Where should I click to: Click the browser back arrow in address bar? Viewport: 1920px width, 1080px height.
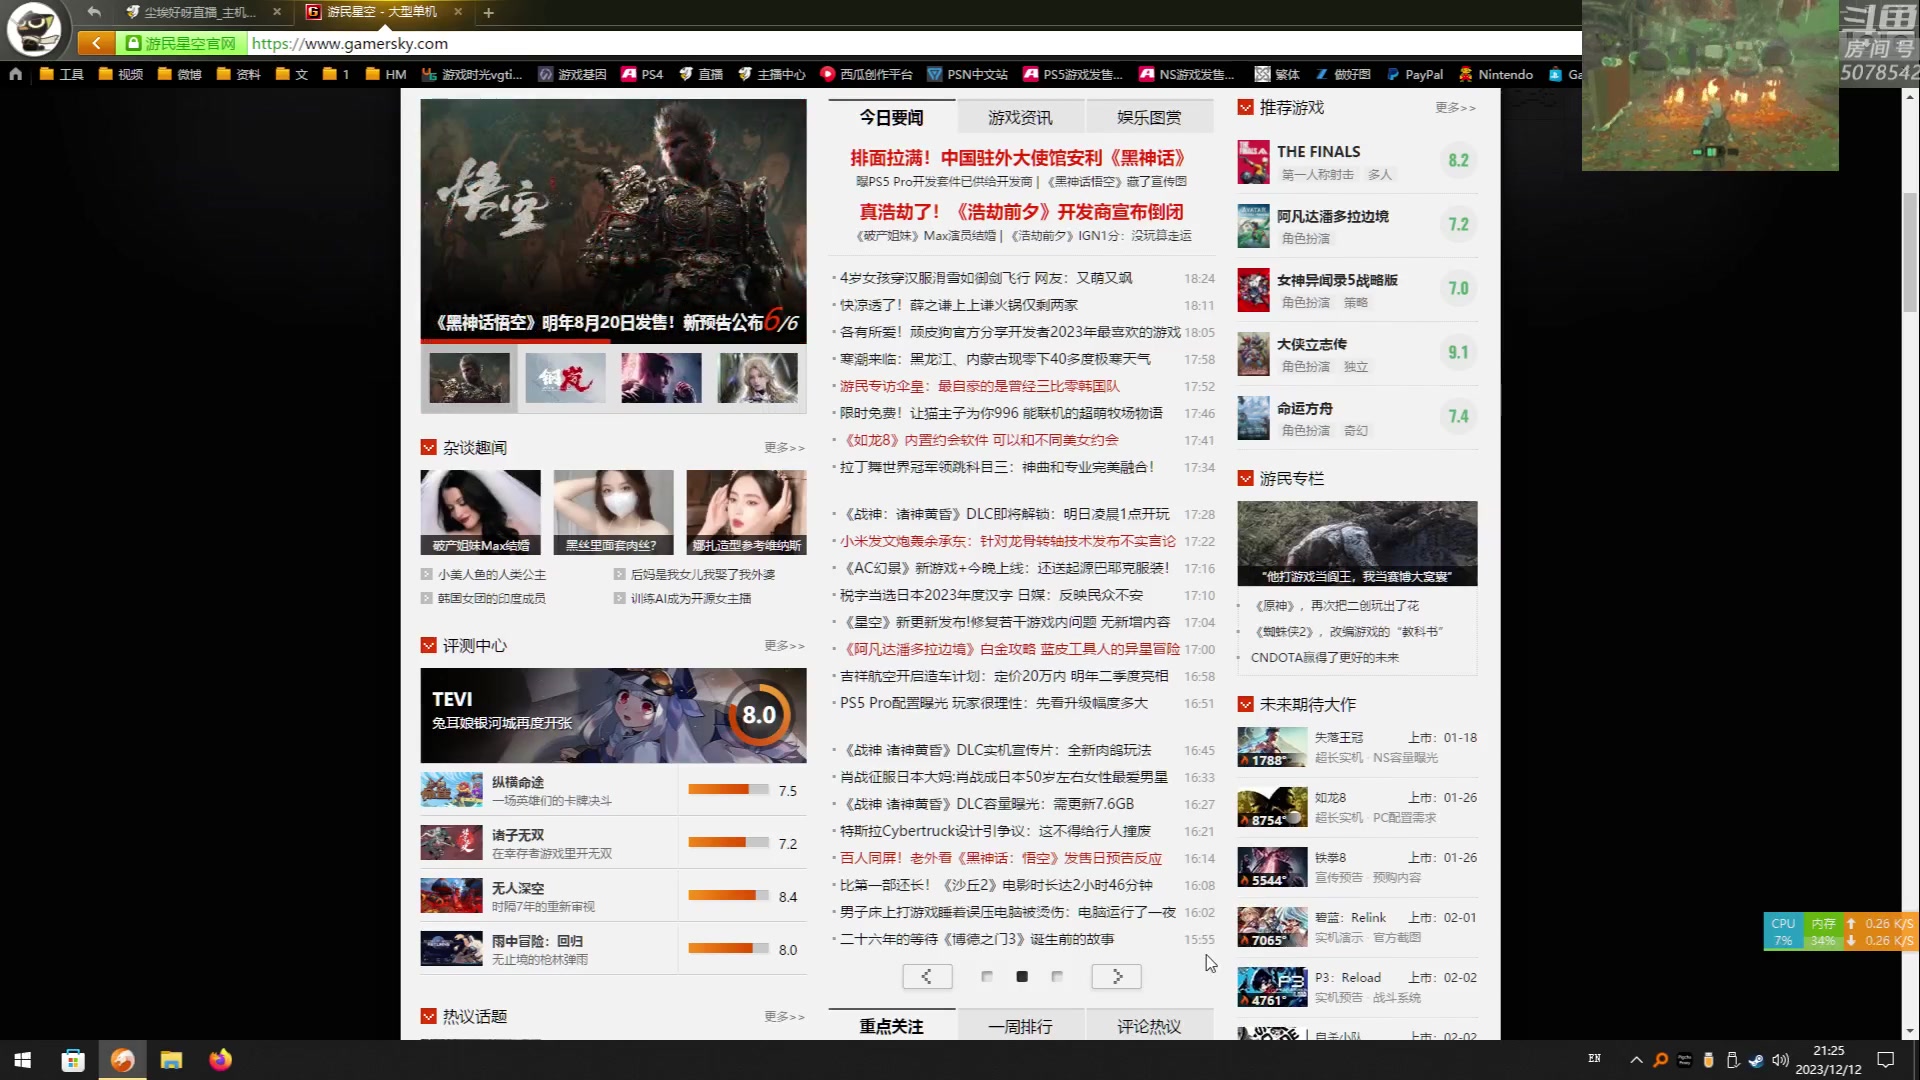point(96,43)
